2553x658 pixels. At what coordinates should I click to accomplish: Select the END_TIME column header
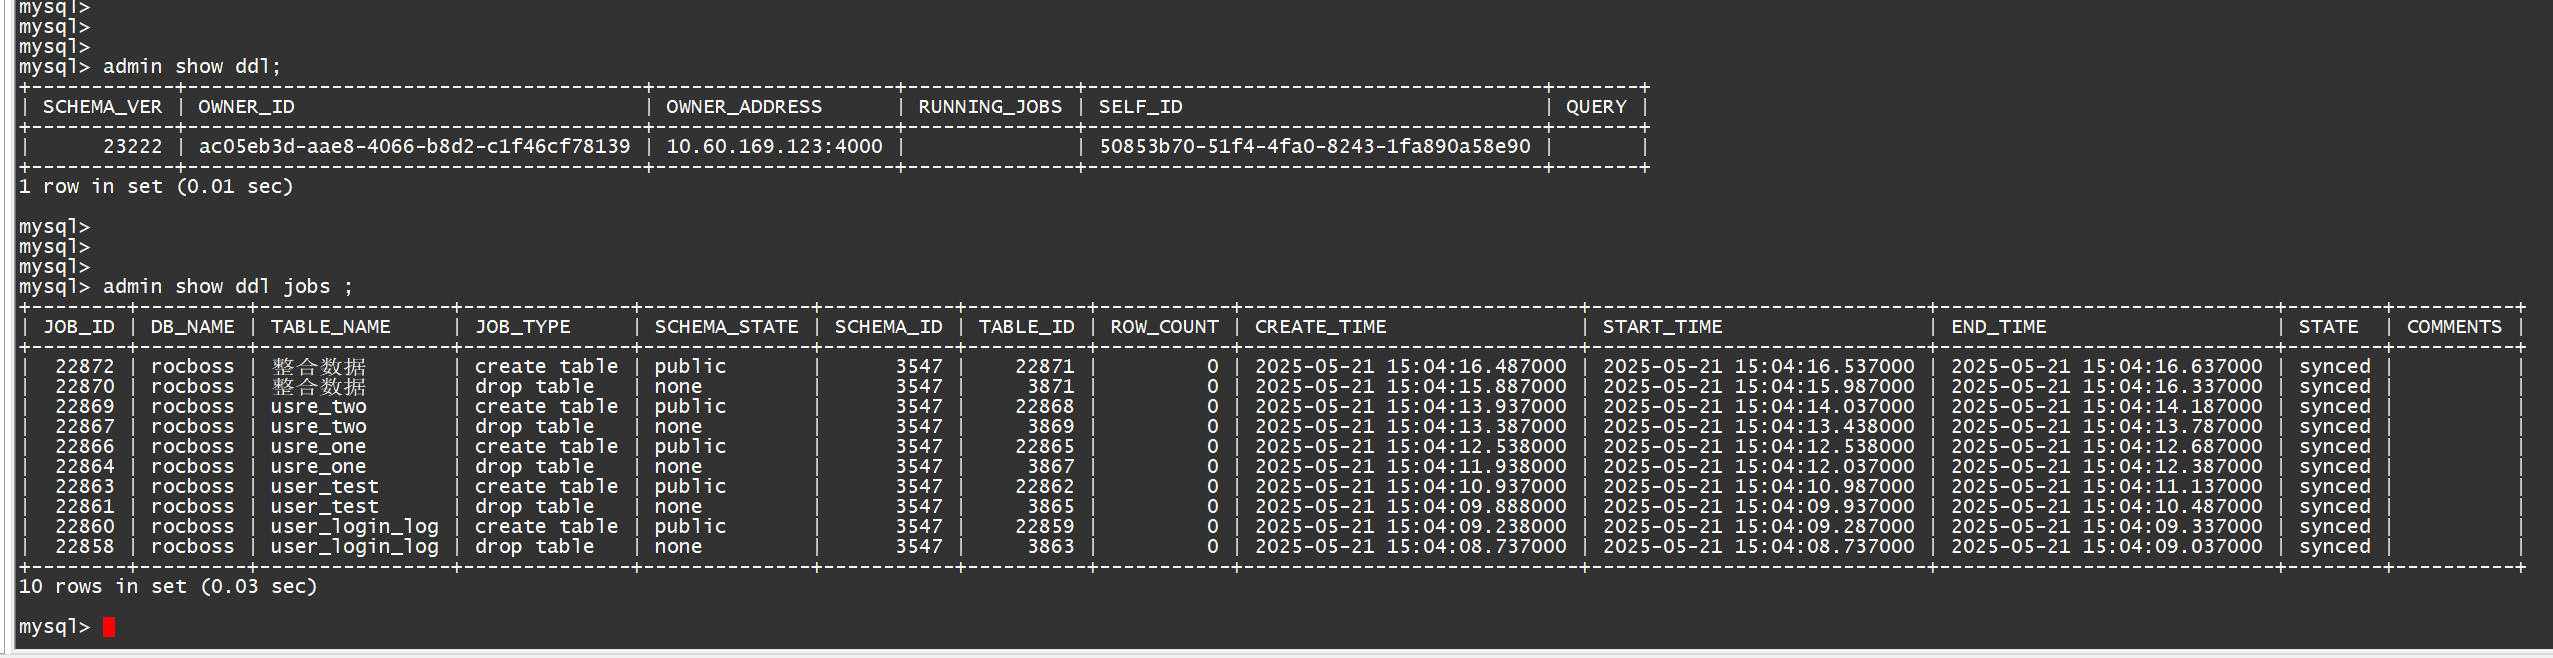pyautogui.click(x=1998, y=327)
